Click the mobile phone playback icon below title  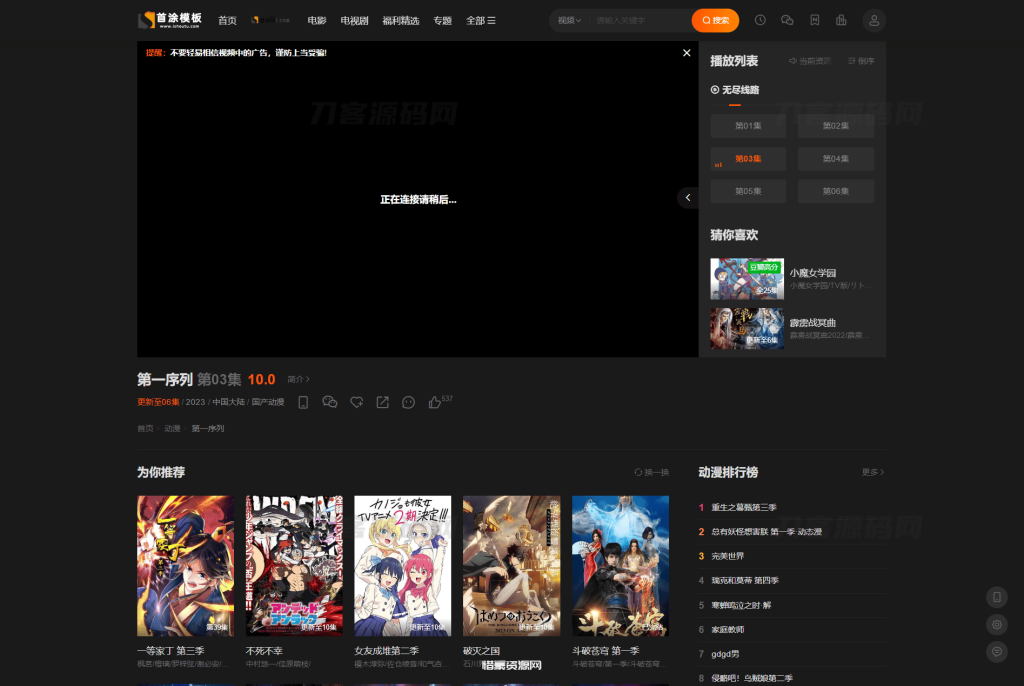(303, 402)
